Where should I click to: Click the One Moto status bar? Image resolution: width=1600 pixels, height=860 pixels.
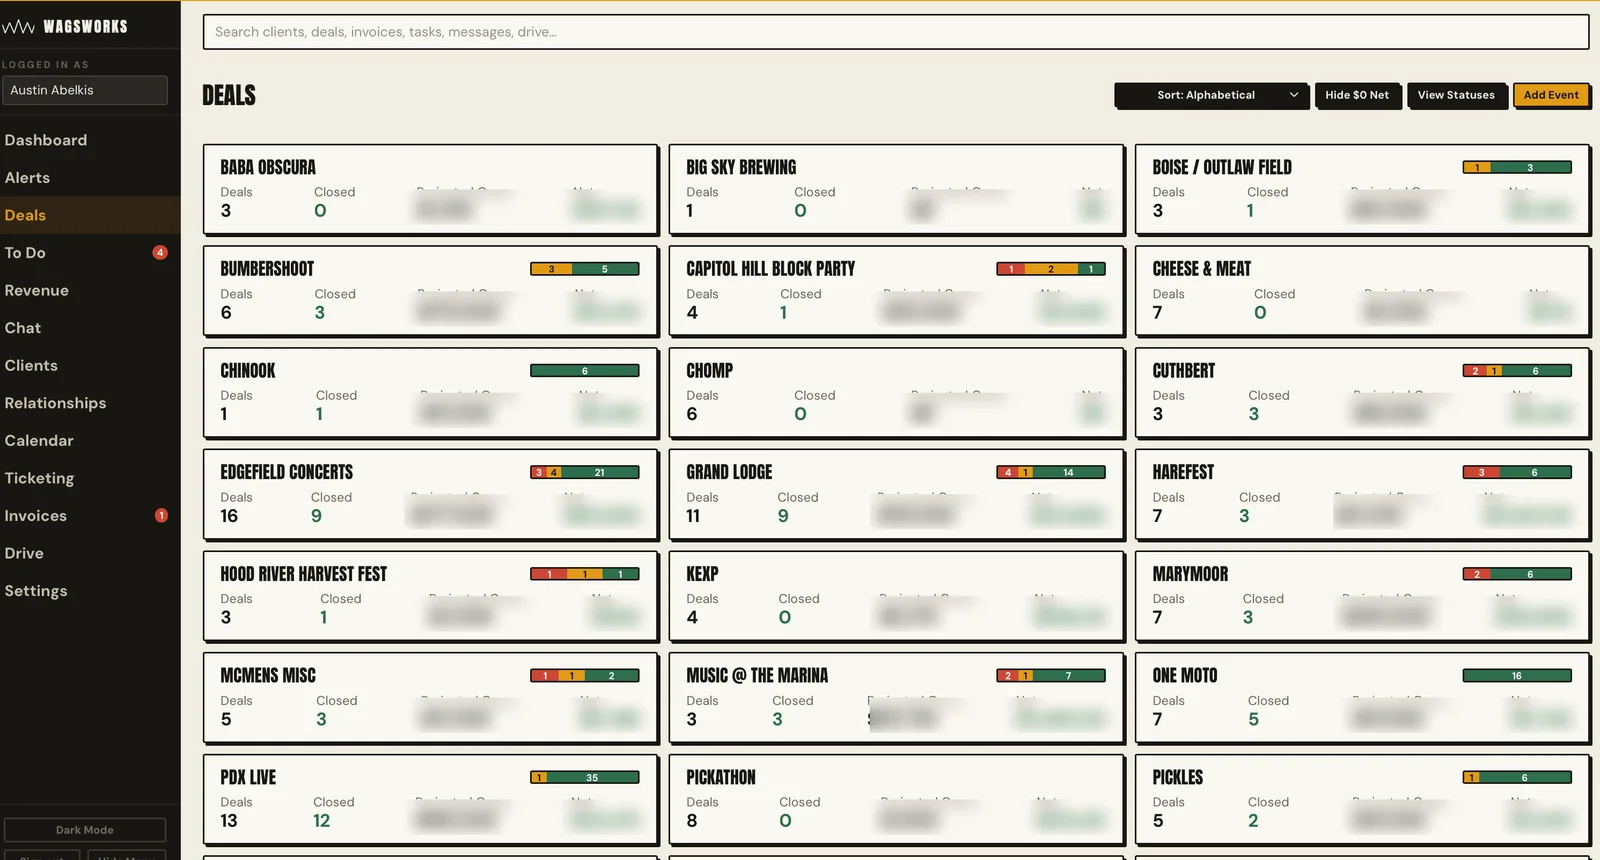(1517, 676)
